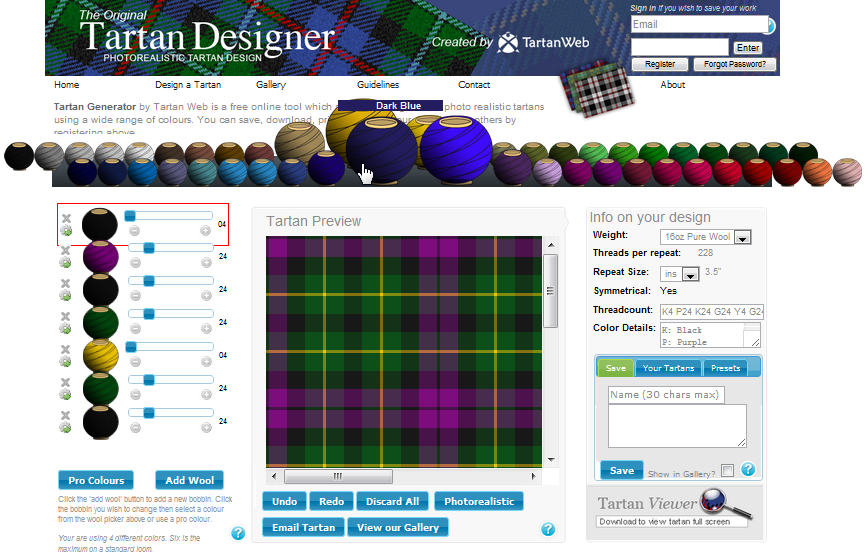Click the Redo button
Image resolution: width=868 pixels, height=559 pixels.
(x=332, y=501)
